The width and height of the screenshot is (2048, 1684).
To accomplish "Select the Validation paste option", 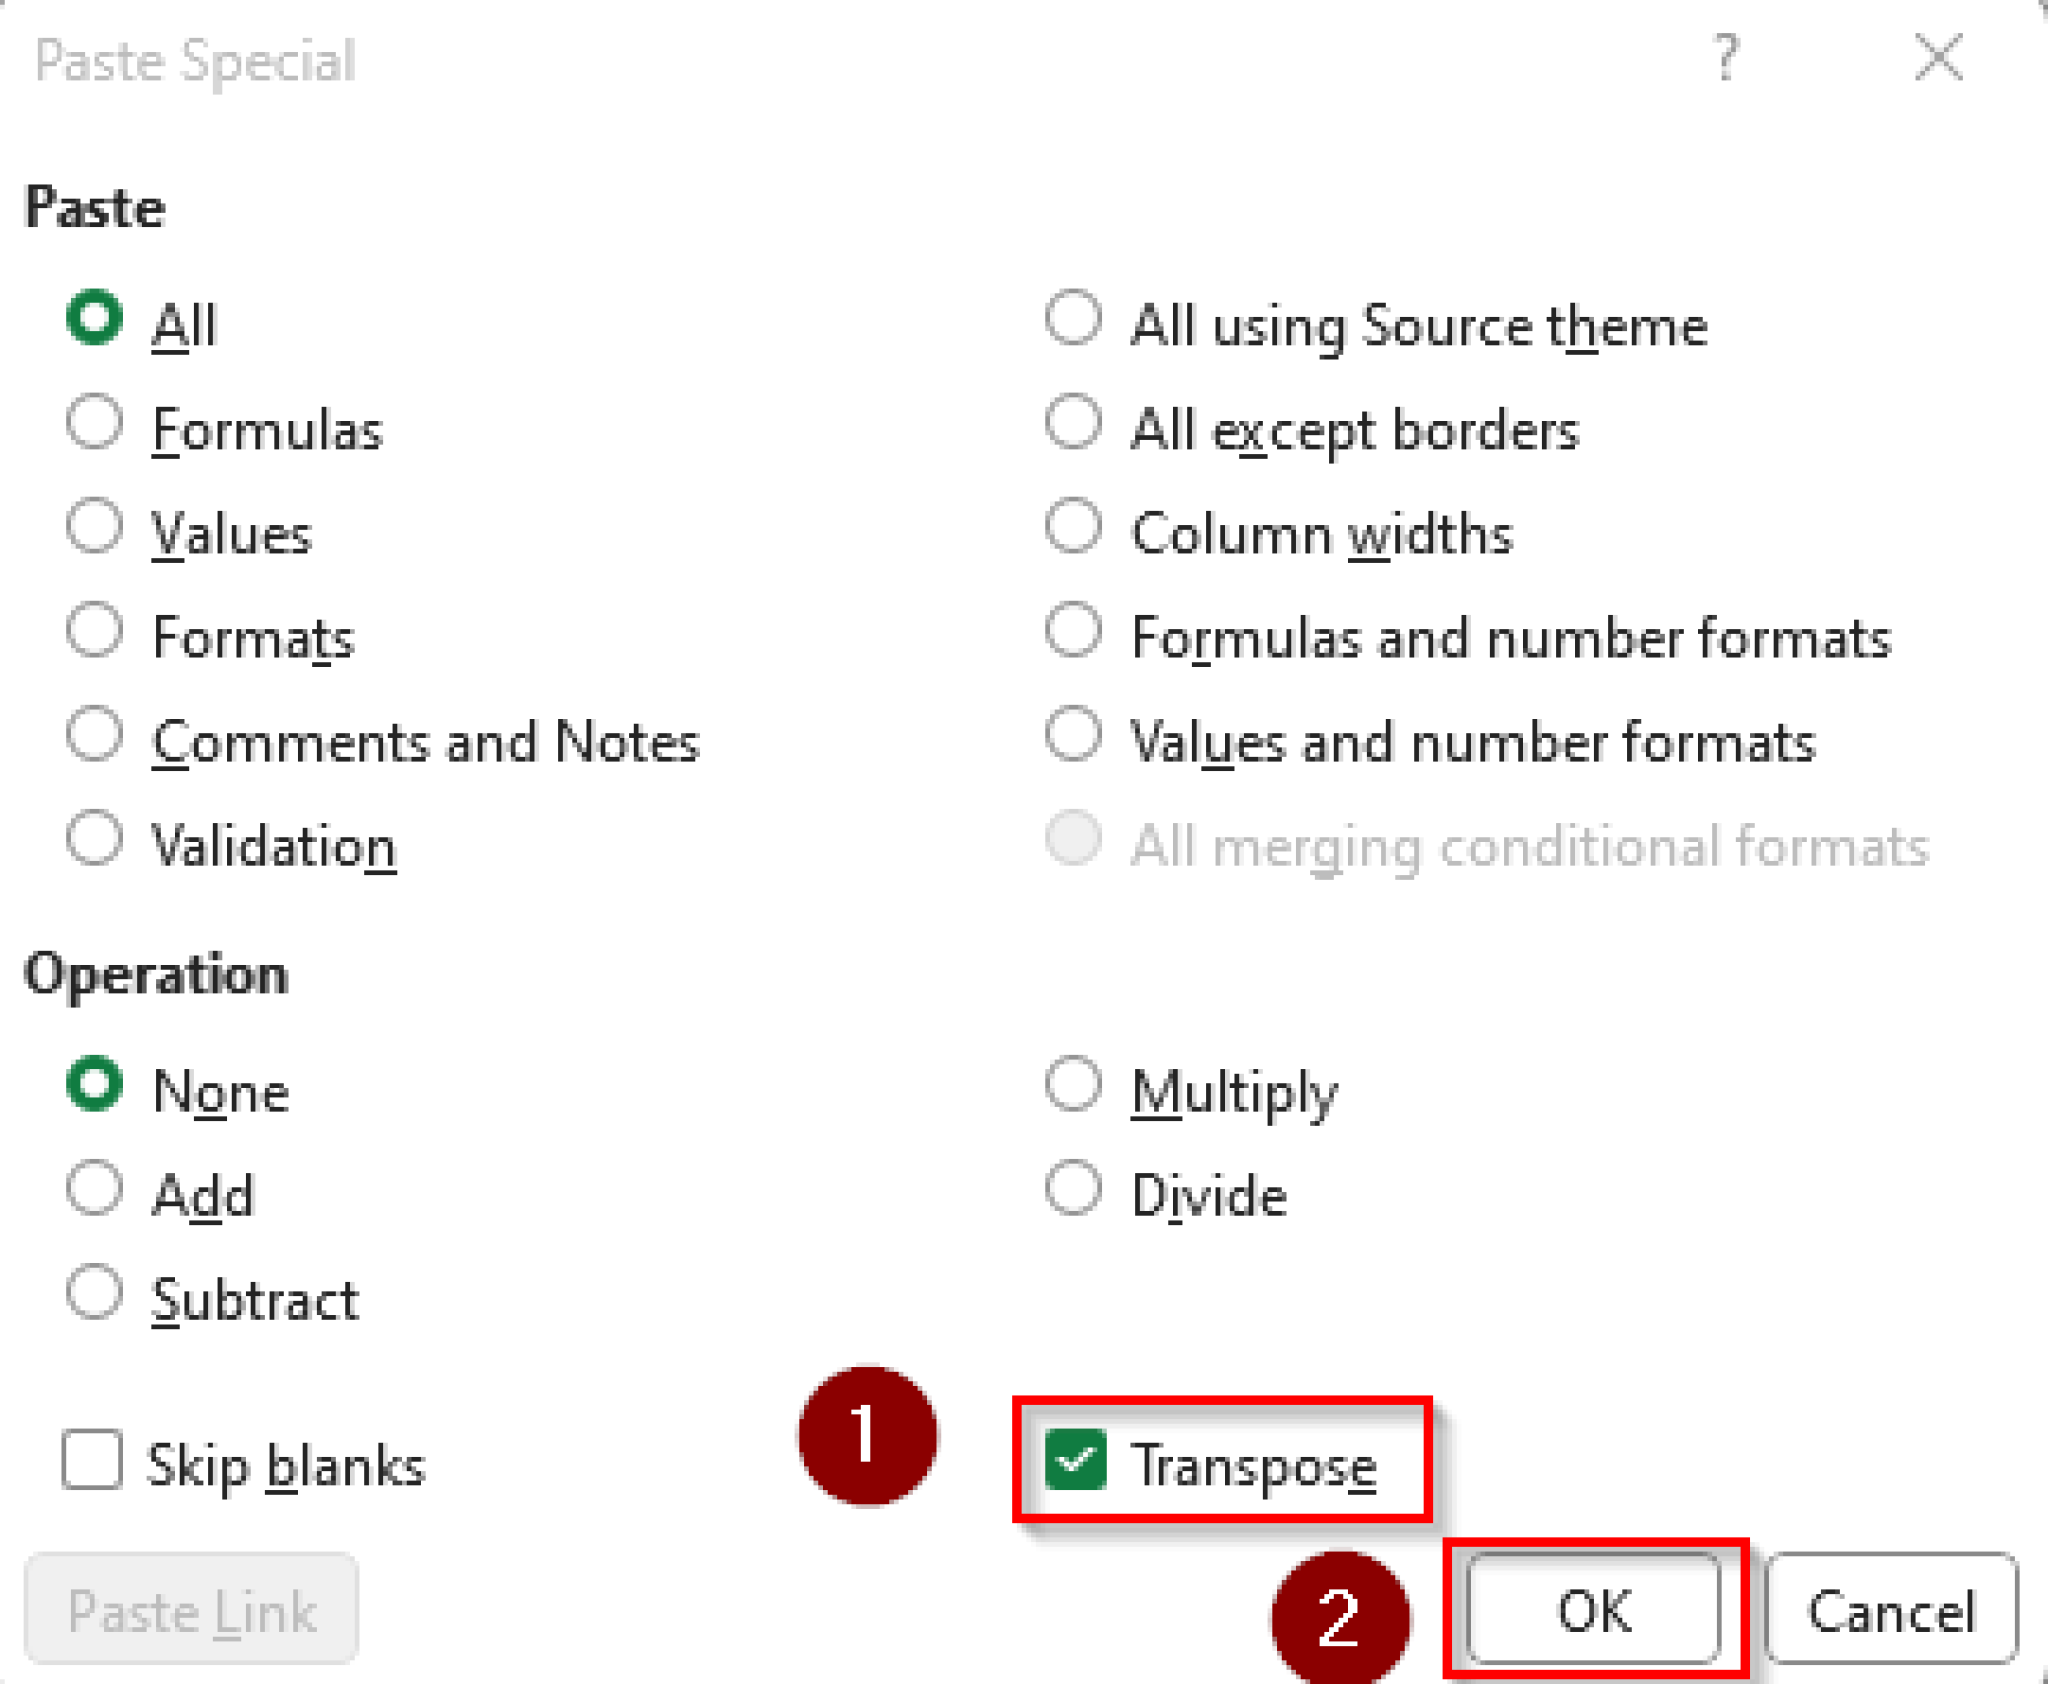I will click(x=94, y=841).
